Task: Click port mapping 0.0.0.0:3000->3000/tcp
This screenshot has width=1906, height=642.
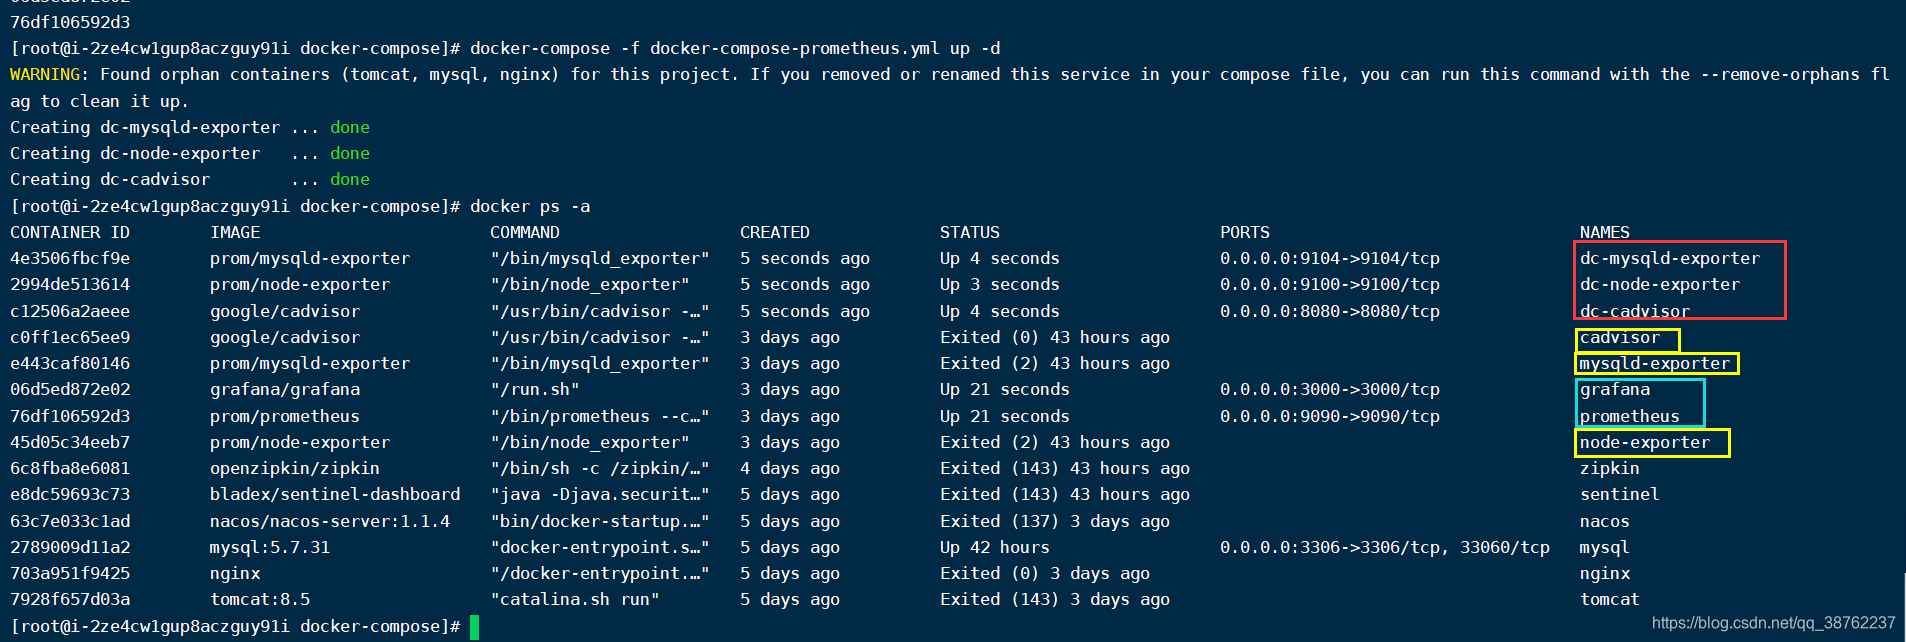Action: click(x=1330, y=389)
